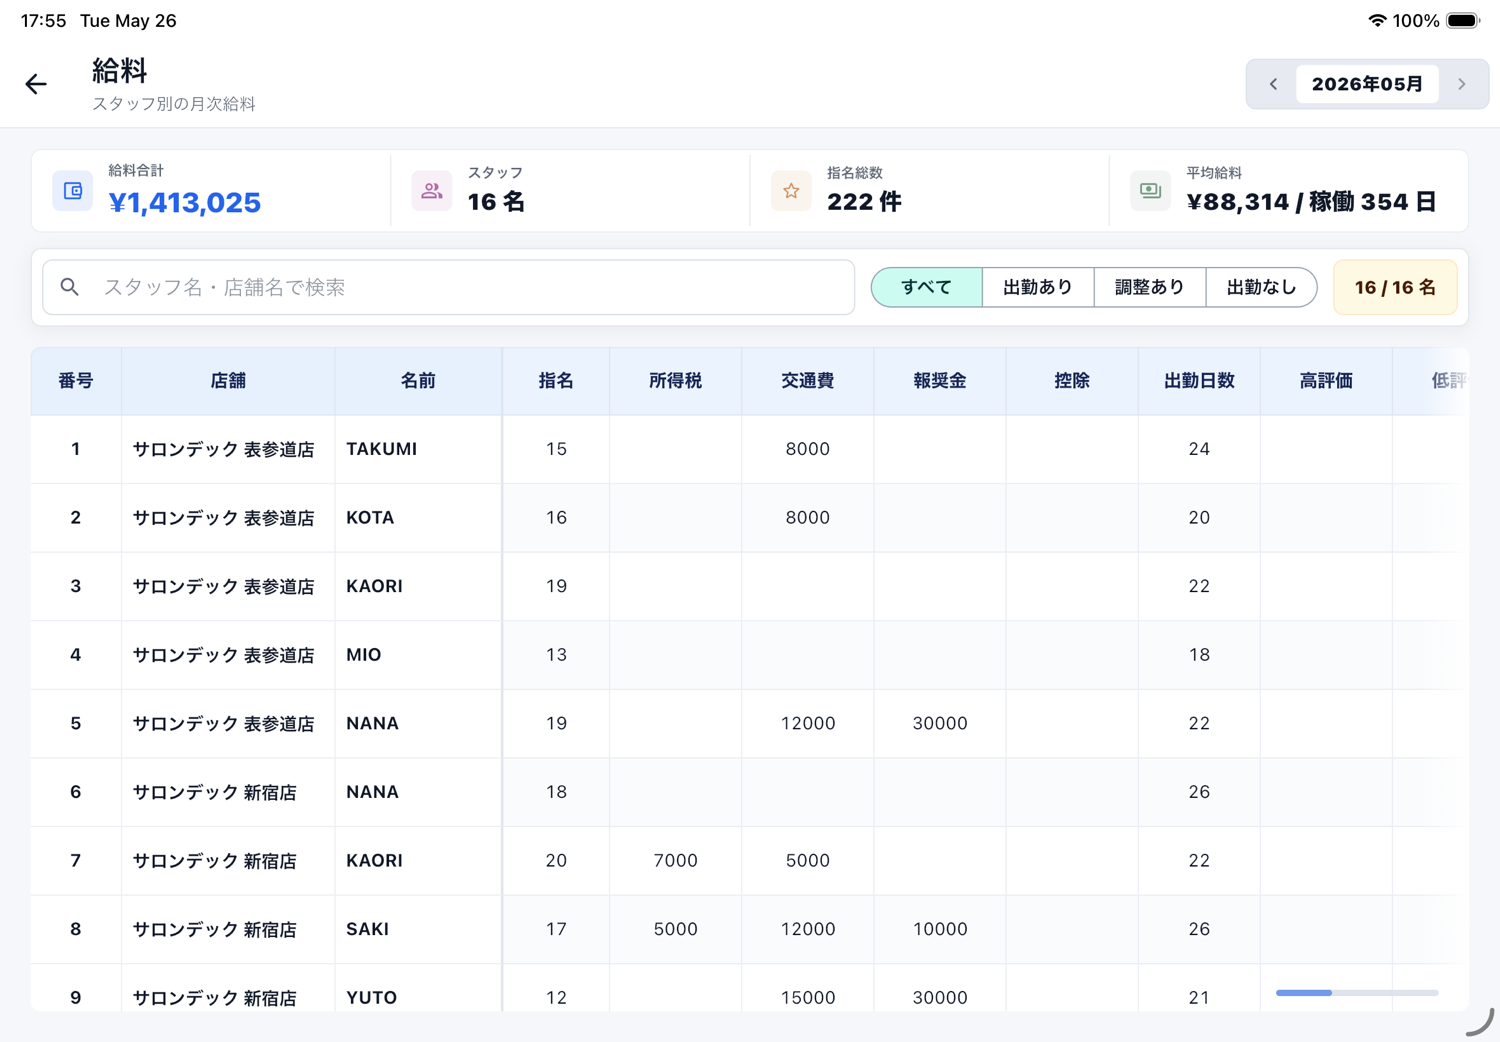Click the 30000 bonus in NANA row 5
Image resolution: width=1500 pixels, height=1042 pixels.
pos(940,723)
